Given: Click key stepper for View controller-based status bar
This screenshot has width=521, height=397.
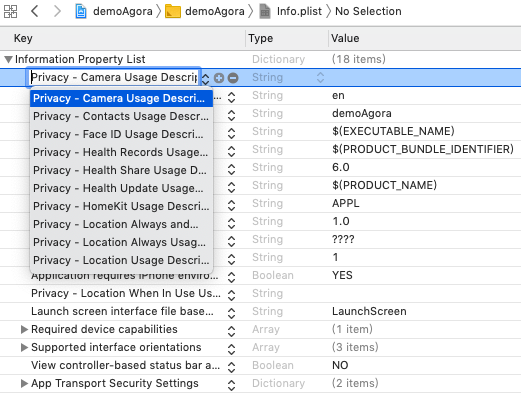Looking at the screenshot, I should [x=231, y=367].
